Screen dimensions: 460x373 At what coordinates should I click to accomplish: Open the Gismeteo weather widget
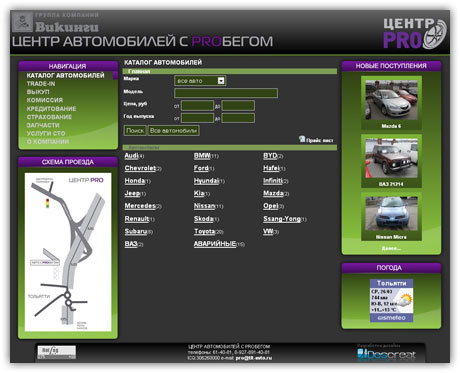click(x=391, y=301)
